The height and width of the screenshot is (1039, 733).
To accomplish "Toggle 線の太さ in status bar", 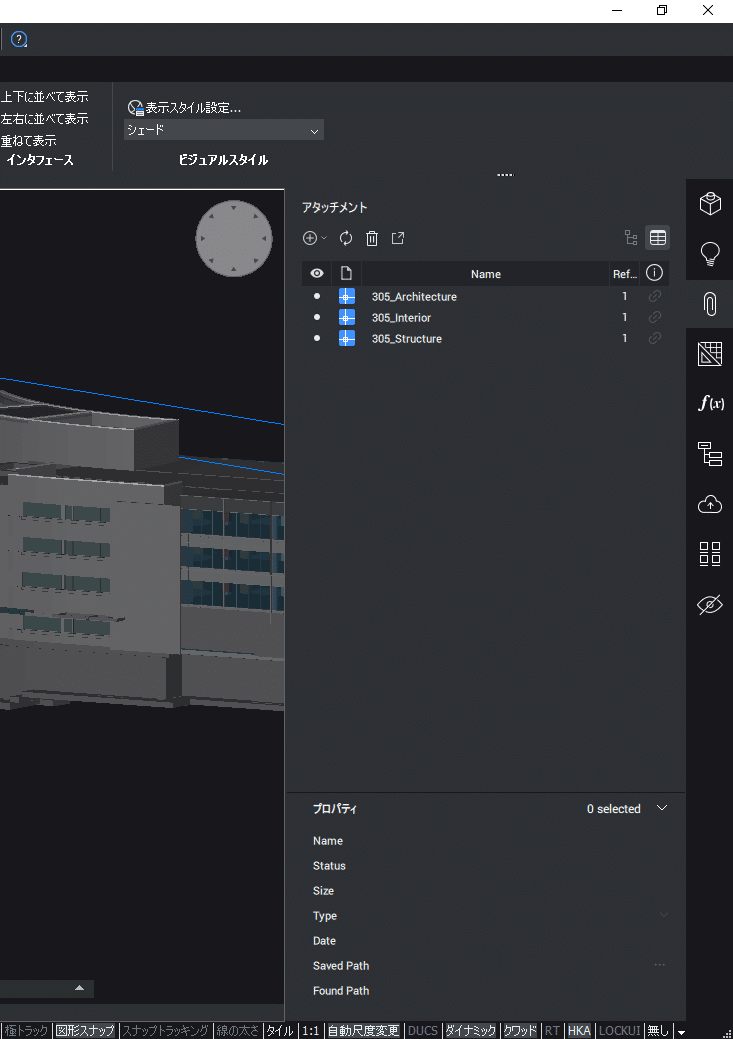I will (237, 1030).
